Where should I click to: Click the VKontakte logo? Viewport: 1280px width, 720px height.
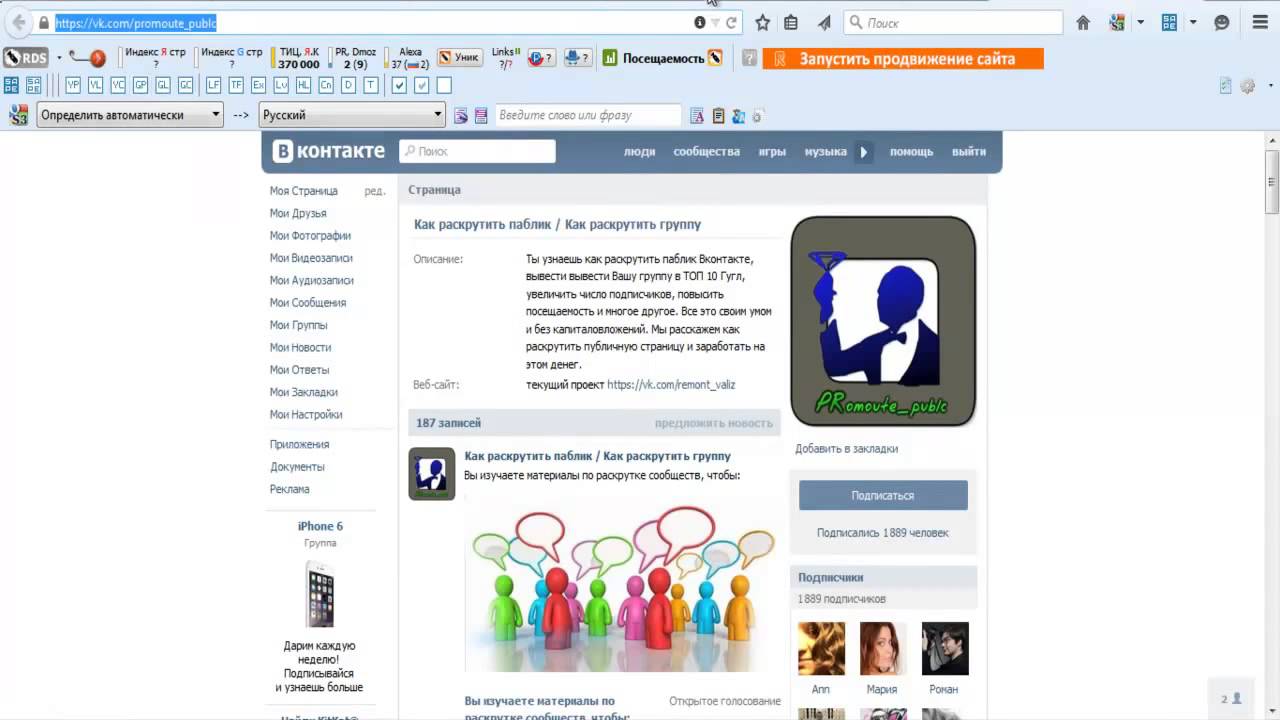(329, 151)
